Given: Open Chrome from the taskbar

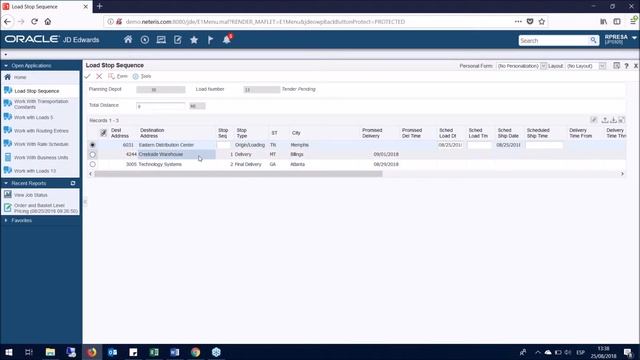Looking at the screenshot, I should pos(196,352).
